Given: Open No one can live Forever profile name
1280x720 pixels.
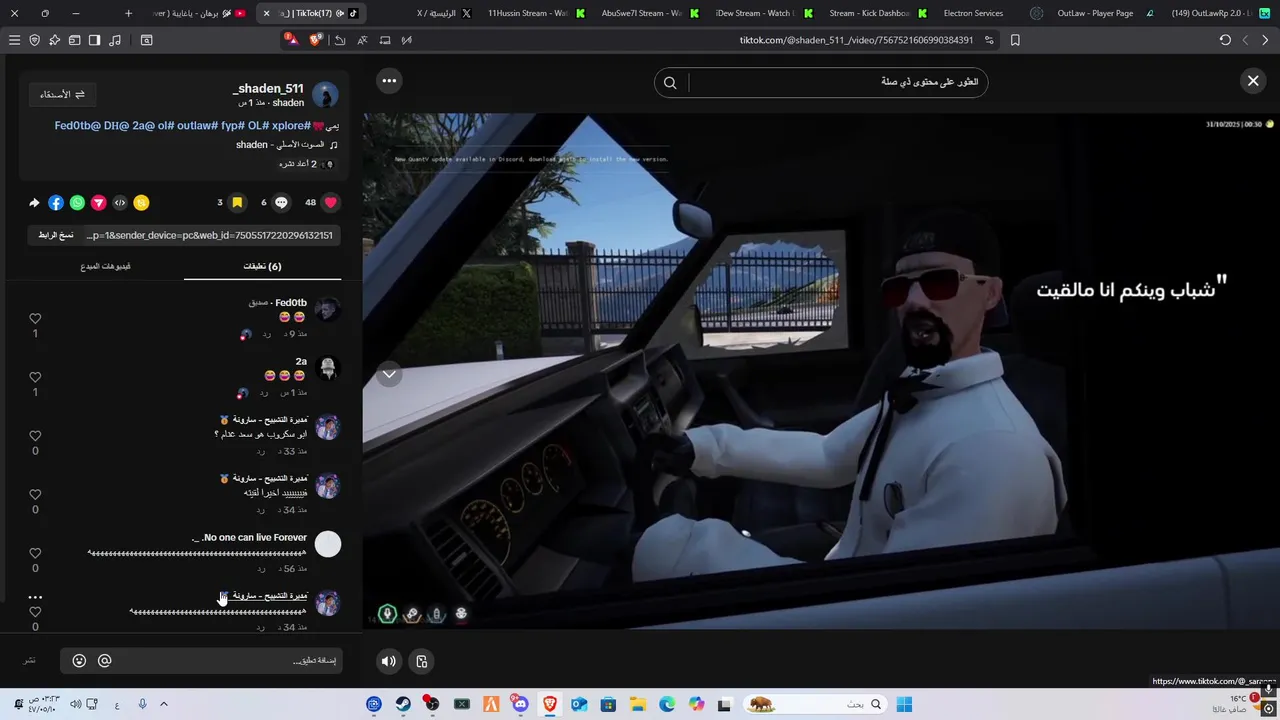Looking at the screenshot, I should 249,537.
